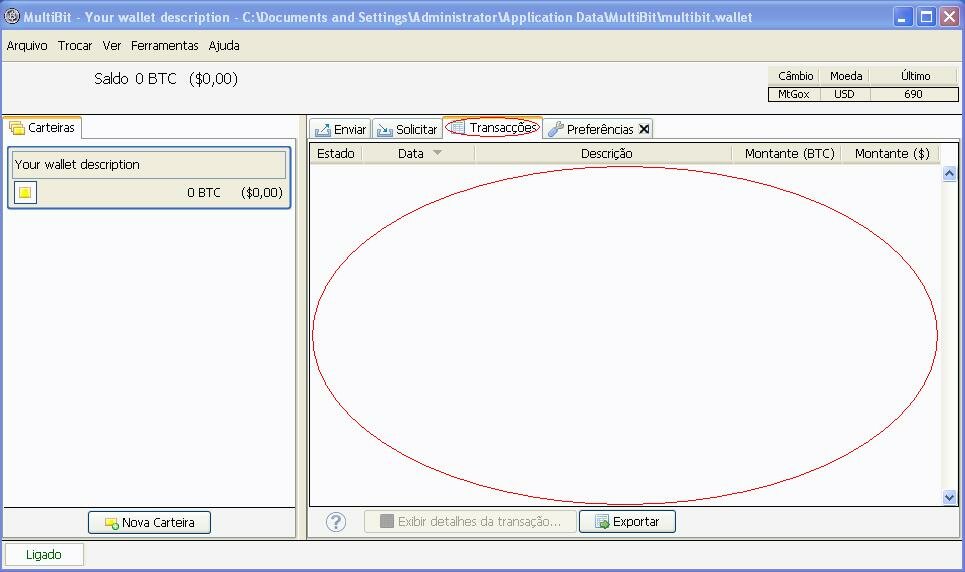
Task: Click the MtGox exchange cell
Action: [794, 94]
